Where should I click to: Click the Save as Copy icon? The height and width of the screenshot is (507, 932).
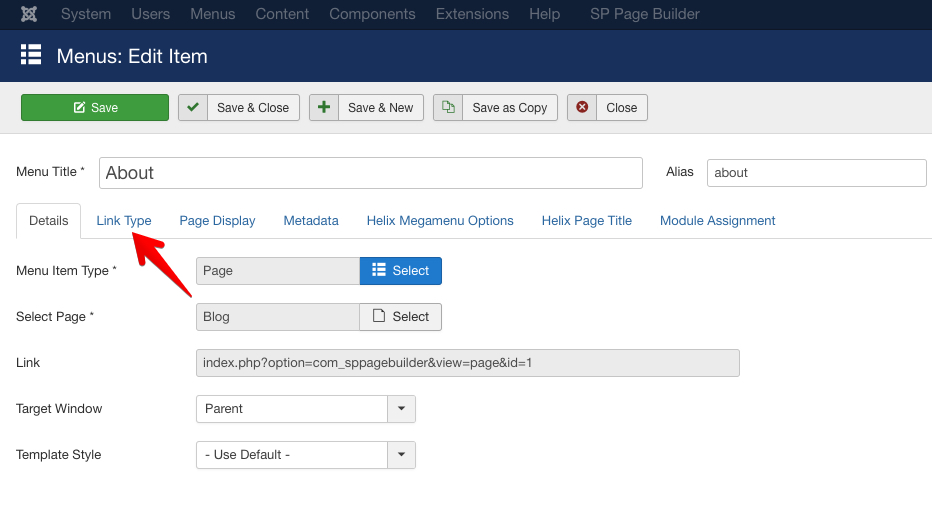coord(448,108)
